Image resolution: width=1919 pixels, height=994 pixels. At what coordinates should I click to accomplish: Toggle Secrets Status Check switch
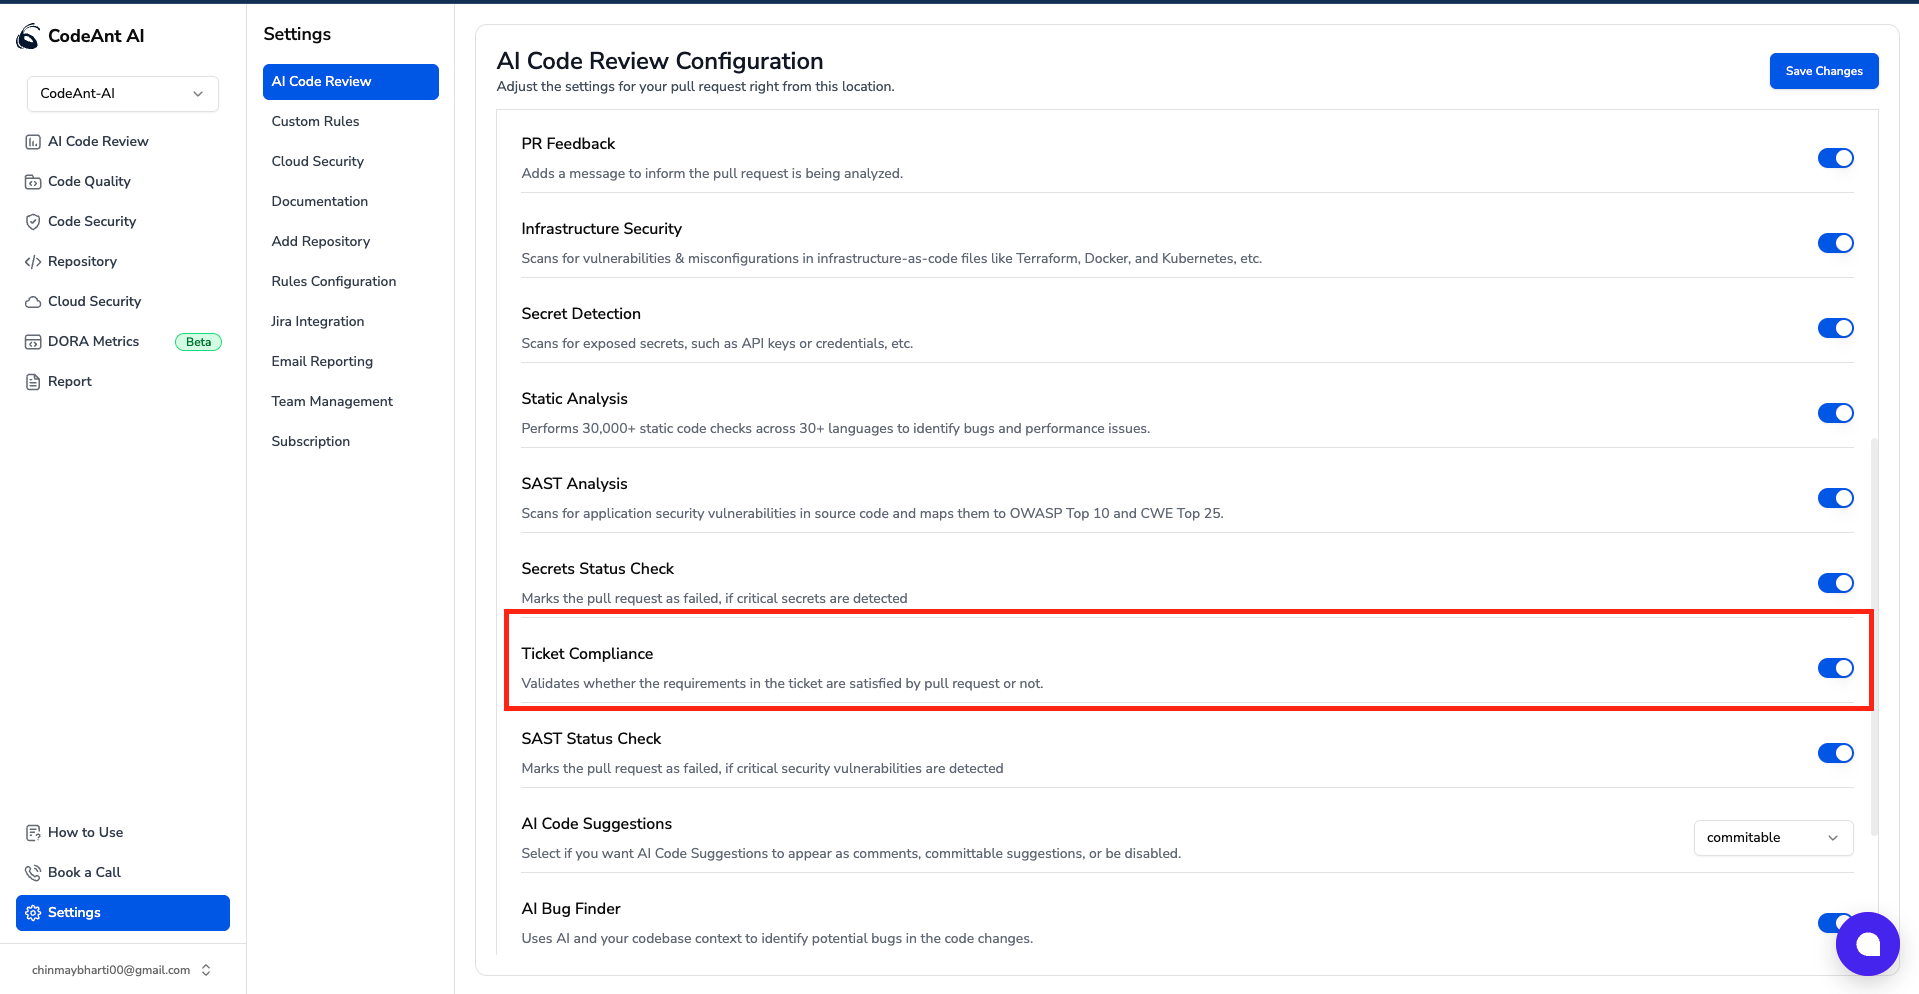[1835, 583]
